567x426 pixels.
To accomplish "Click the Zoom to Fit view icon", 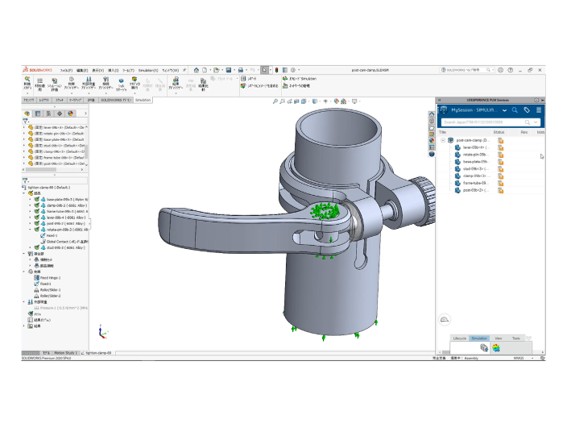I will click(x=275, y=102).
